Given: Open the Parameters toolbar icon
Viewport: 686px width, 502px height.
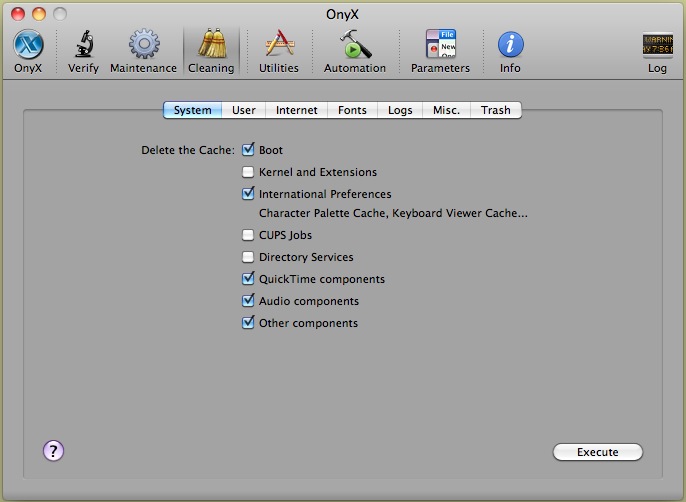Looking at the screenshot, I should 440,46.
